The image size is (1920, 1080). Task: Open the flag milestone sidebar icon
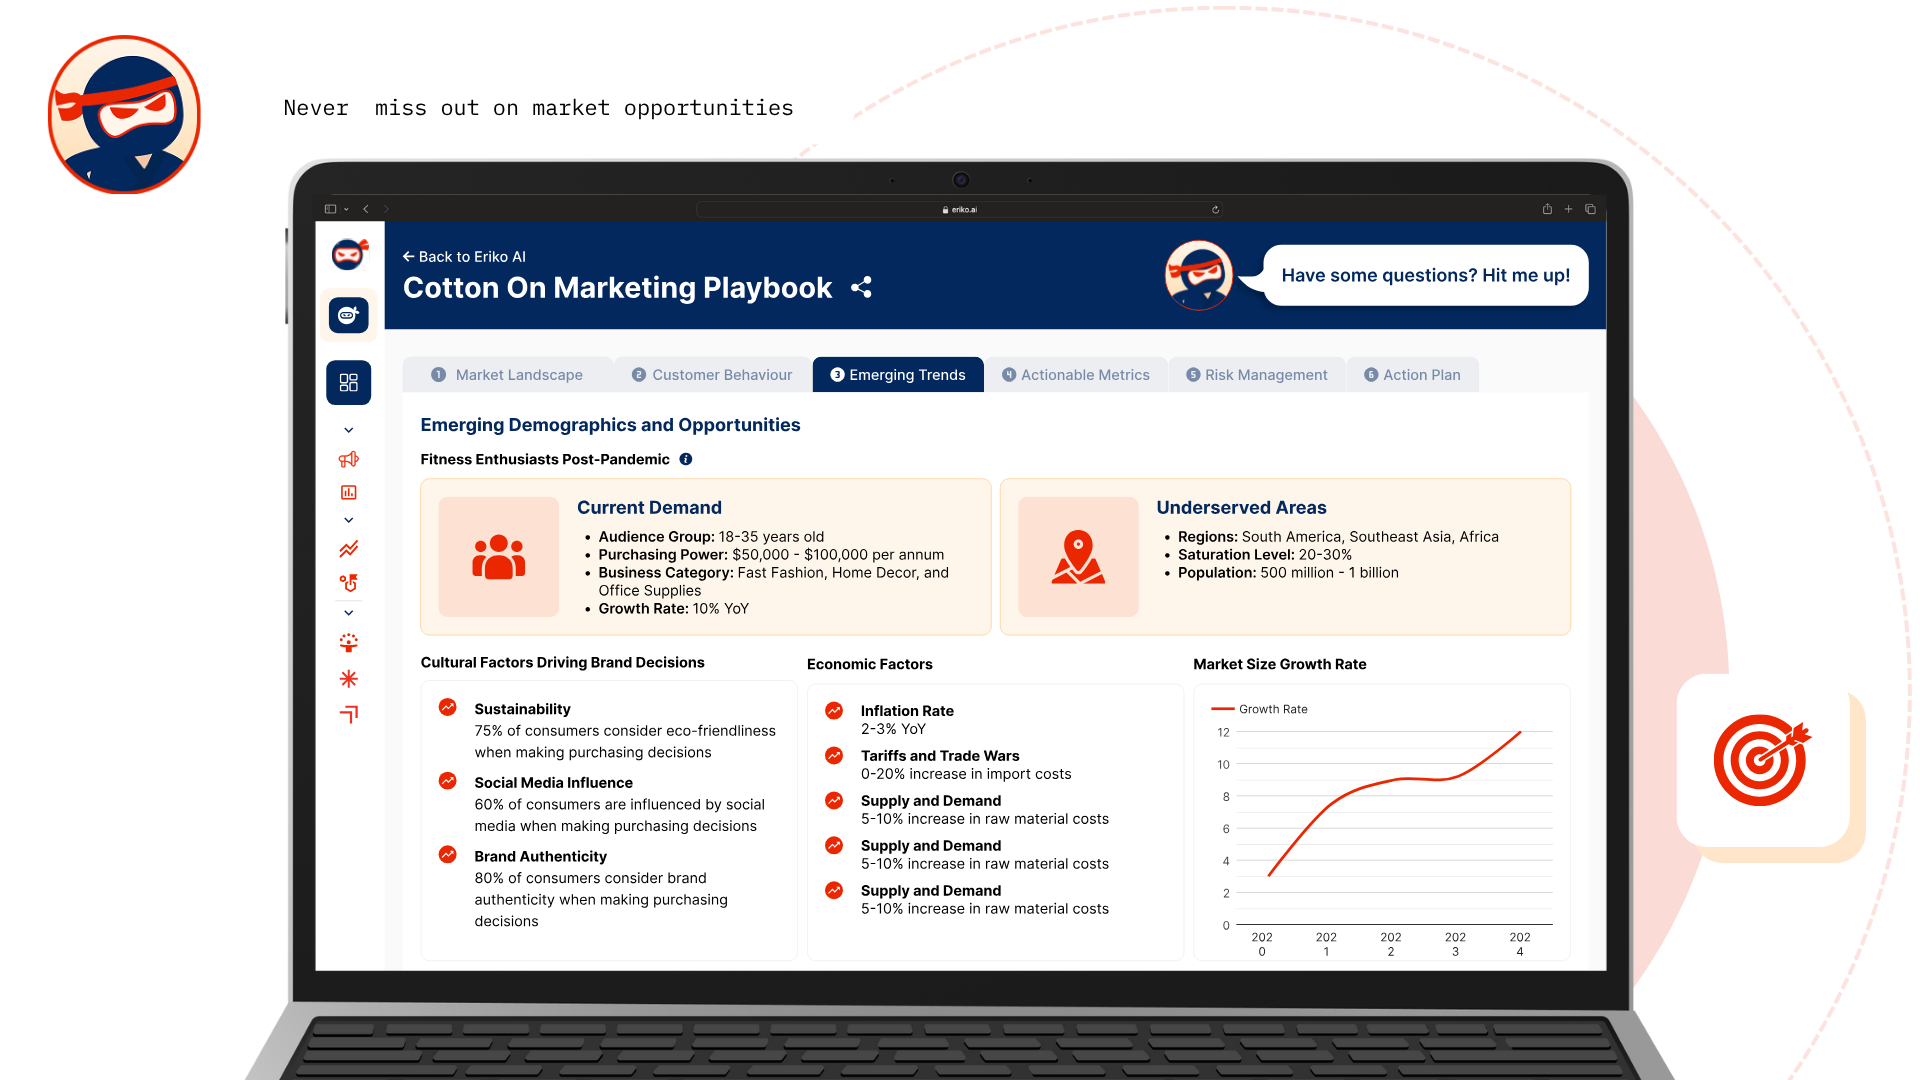[349, 582]
